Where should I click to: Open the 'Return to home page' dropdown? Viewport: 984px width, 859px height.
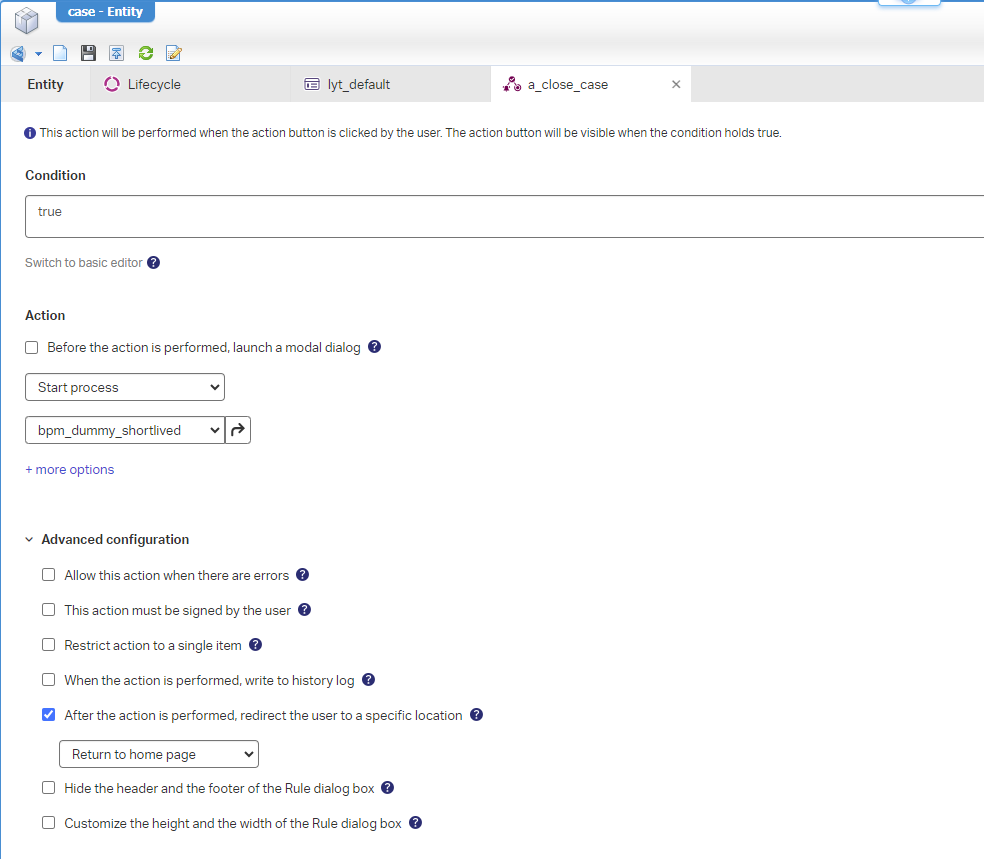159,754
